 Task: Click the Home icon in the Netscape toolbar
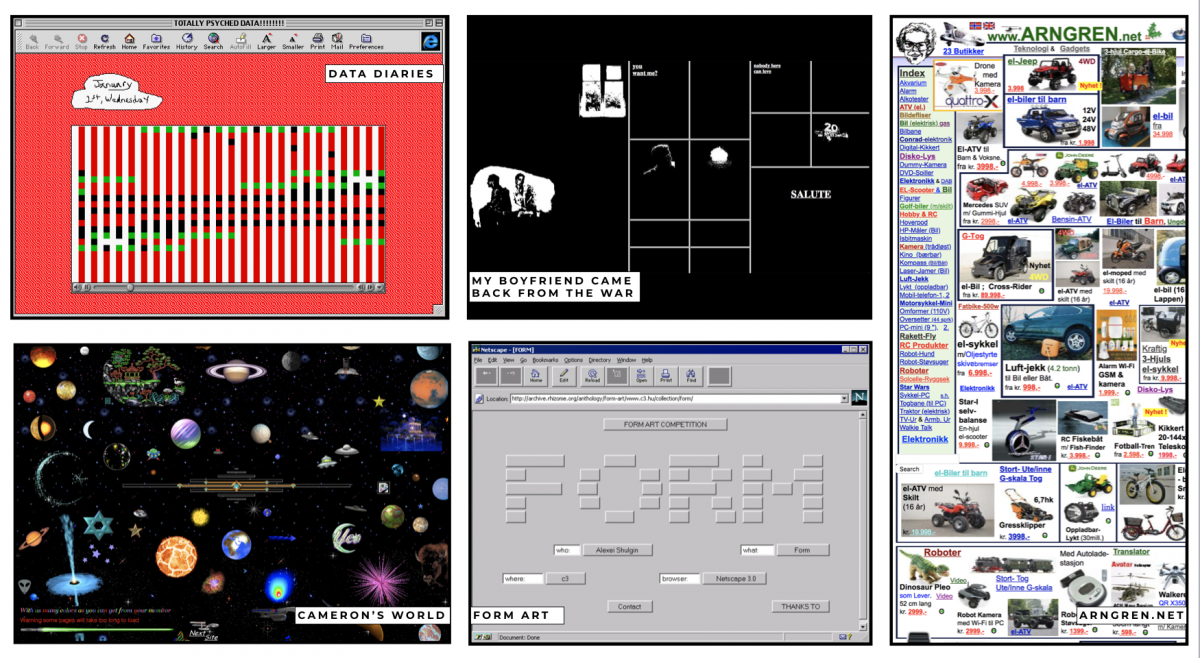click(x=536, y=376)
